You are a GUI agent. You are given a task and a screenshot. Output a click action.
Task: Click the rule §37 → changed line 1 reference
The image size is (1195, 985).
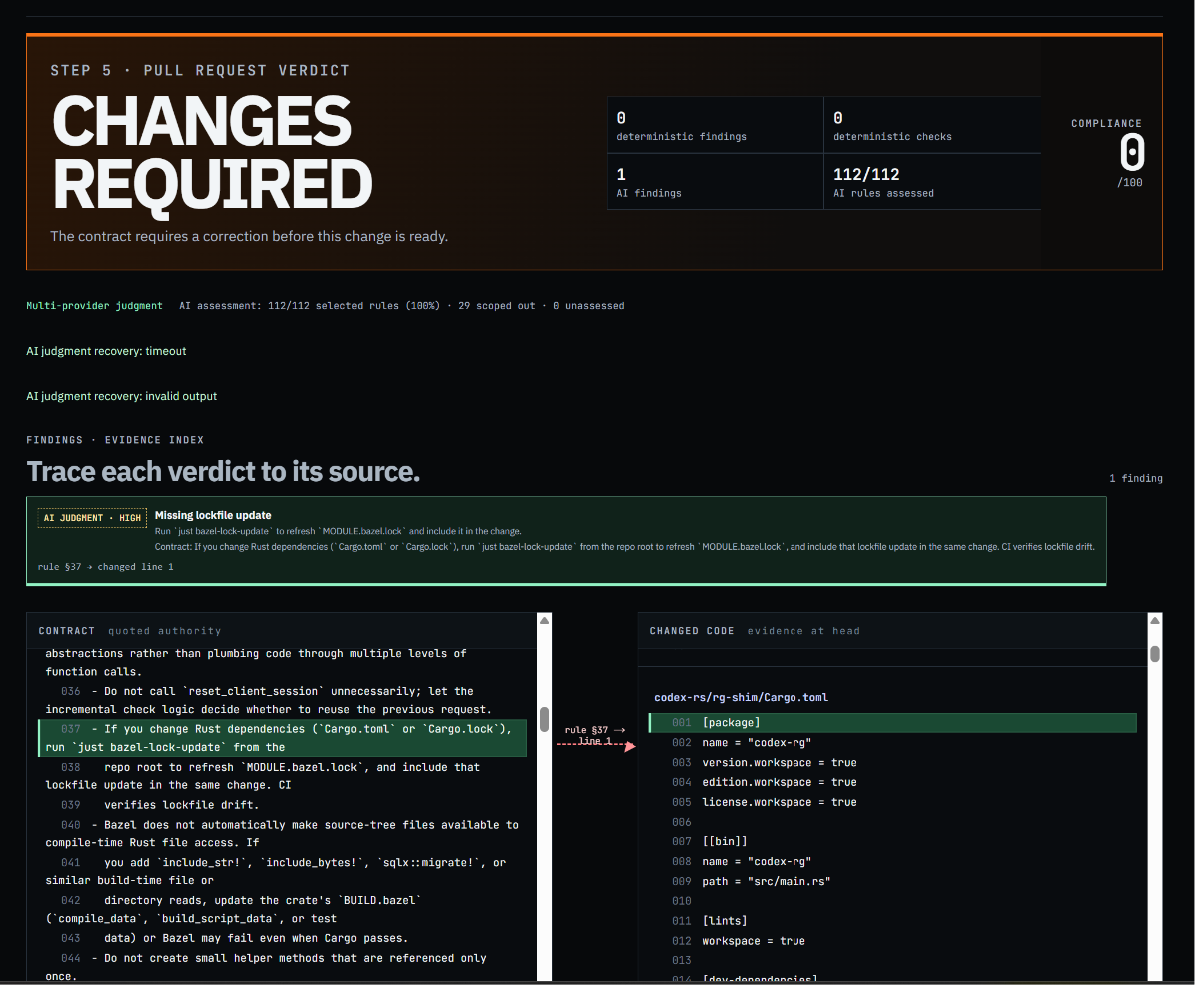click(x=106, y=566)
